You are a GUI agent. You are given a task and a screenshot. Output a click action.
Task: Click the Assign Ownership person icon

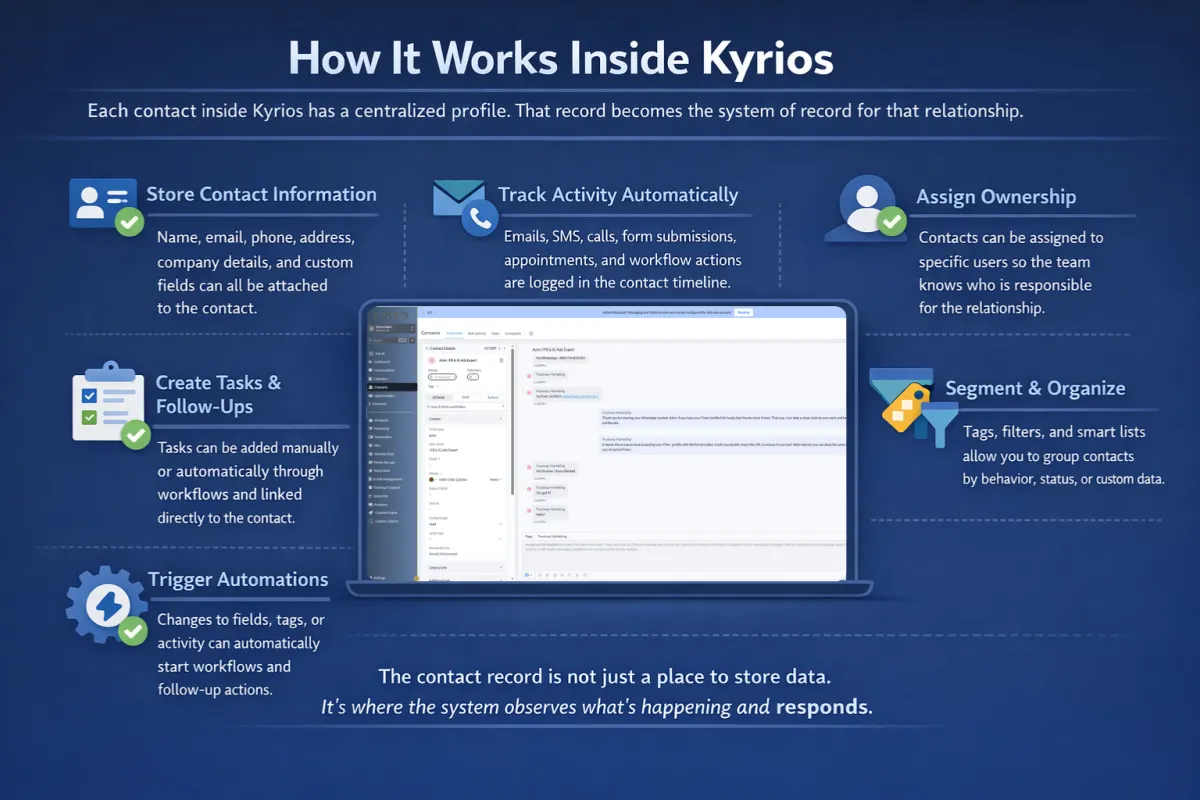tap(865, 208)
